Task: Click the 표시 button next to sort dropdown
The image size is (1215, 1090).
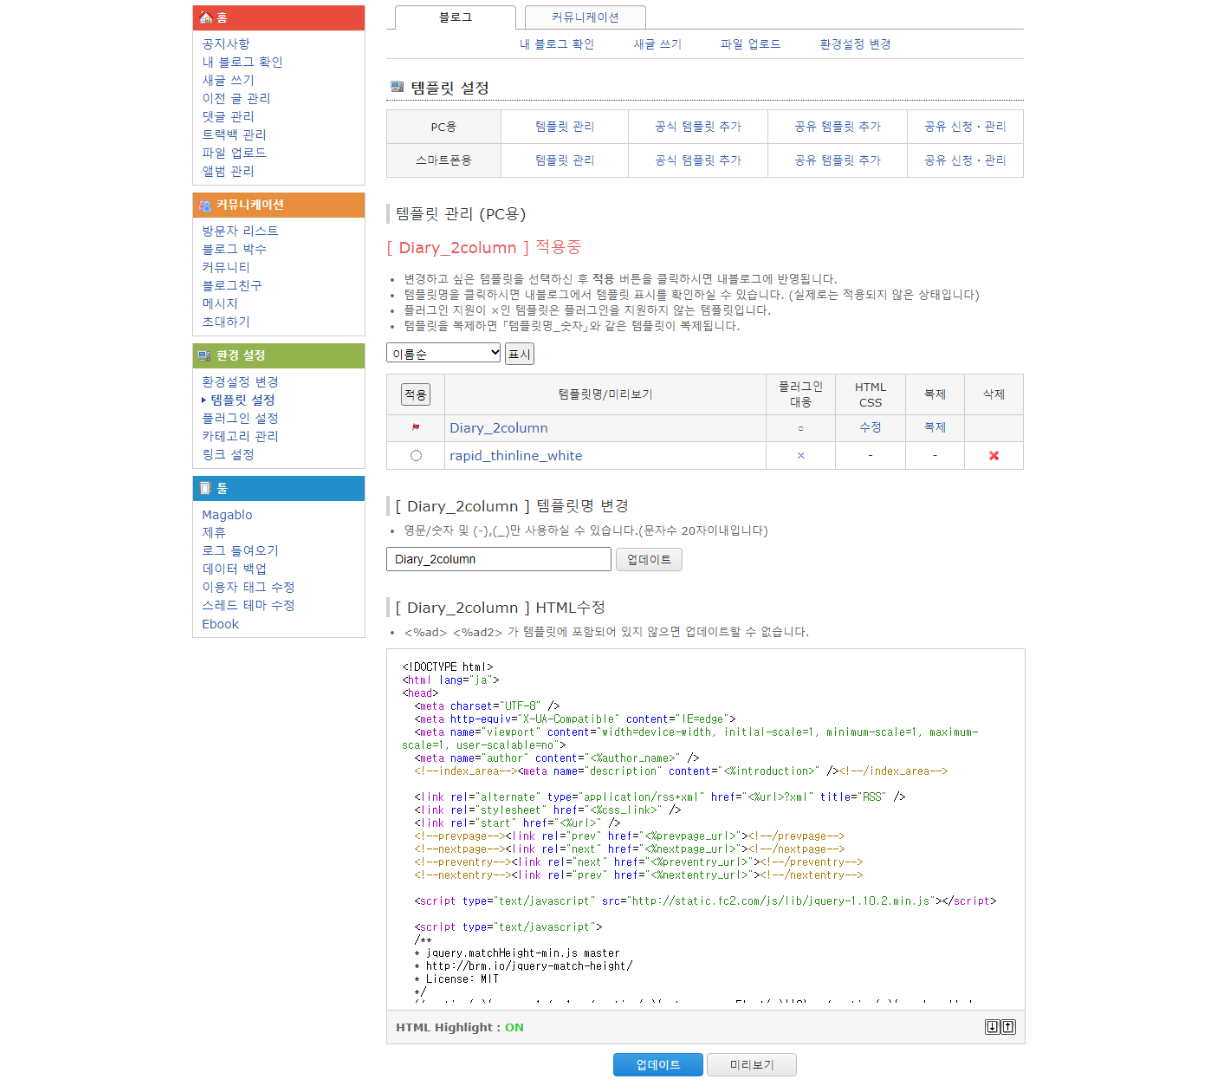Action: tap(520, 354)
